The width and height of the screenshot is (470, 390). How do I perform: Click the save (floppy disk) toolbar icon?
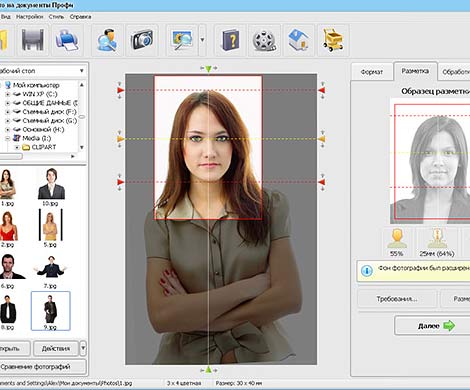tap(33, 40)
